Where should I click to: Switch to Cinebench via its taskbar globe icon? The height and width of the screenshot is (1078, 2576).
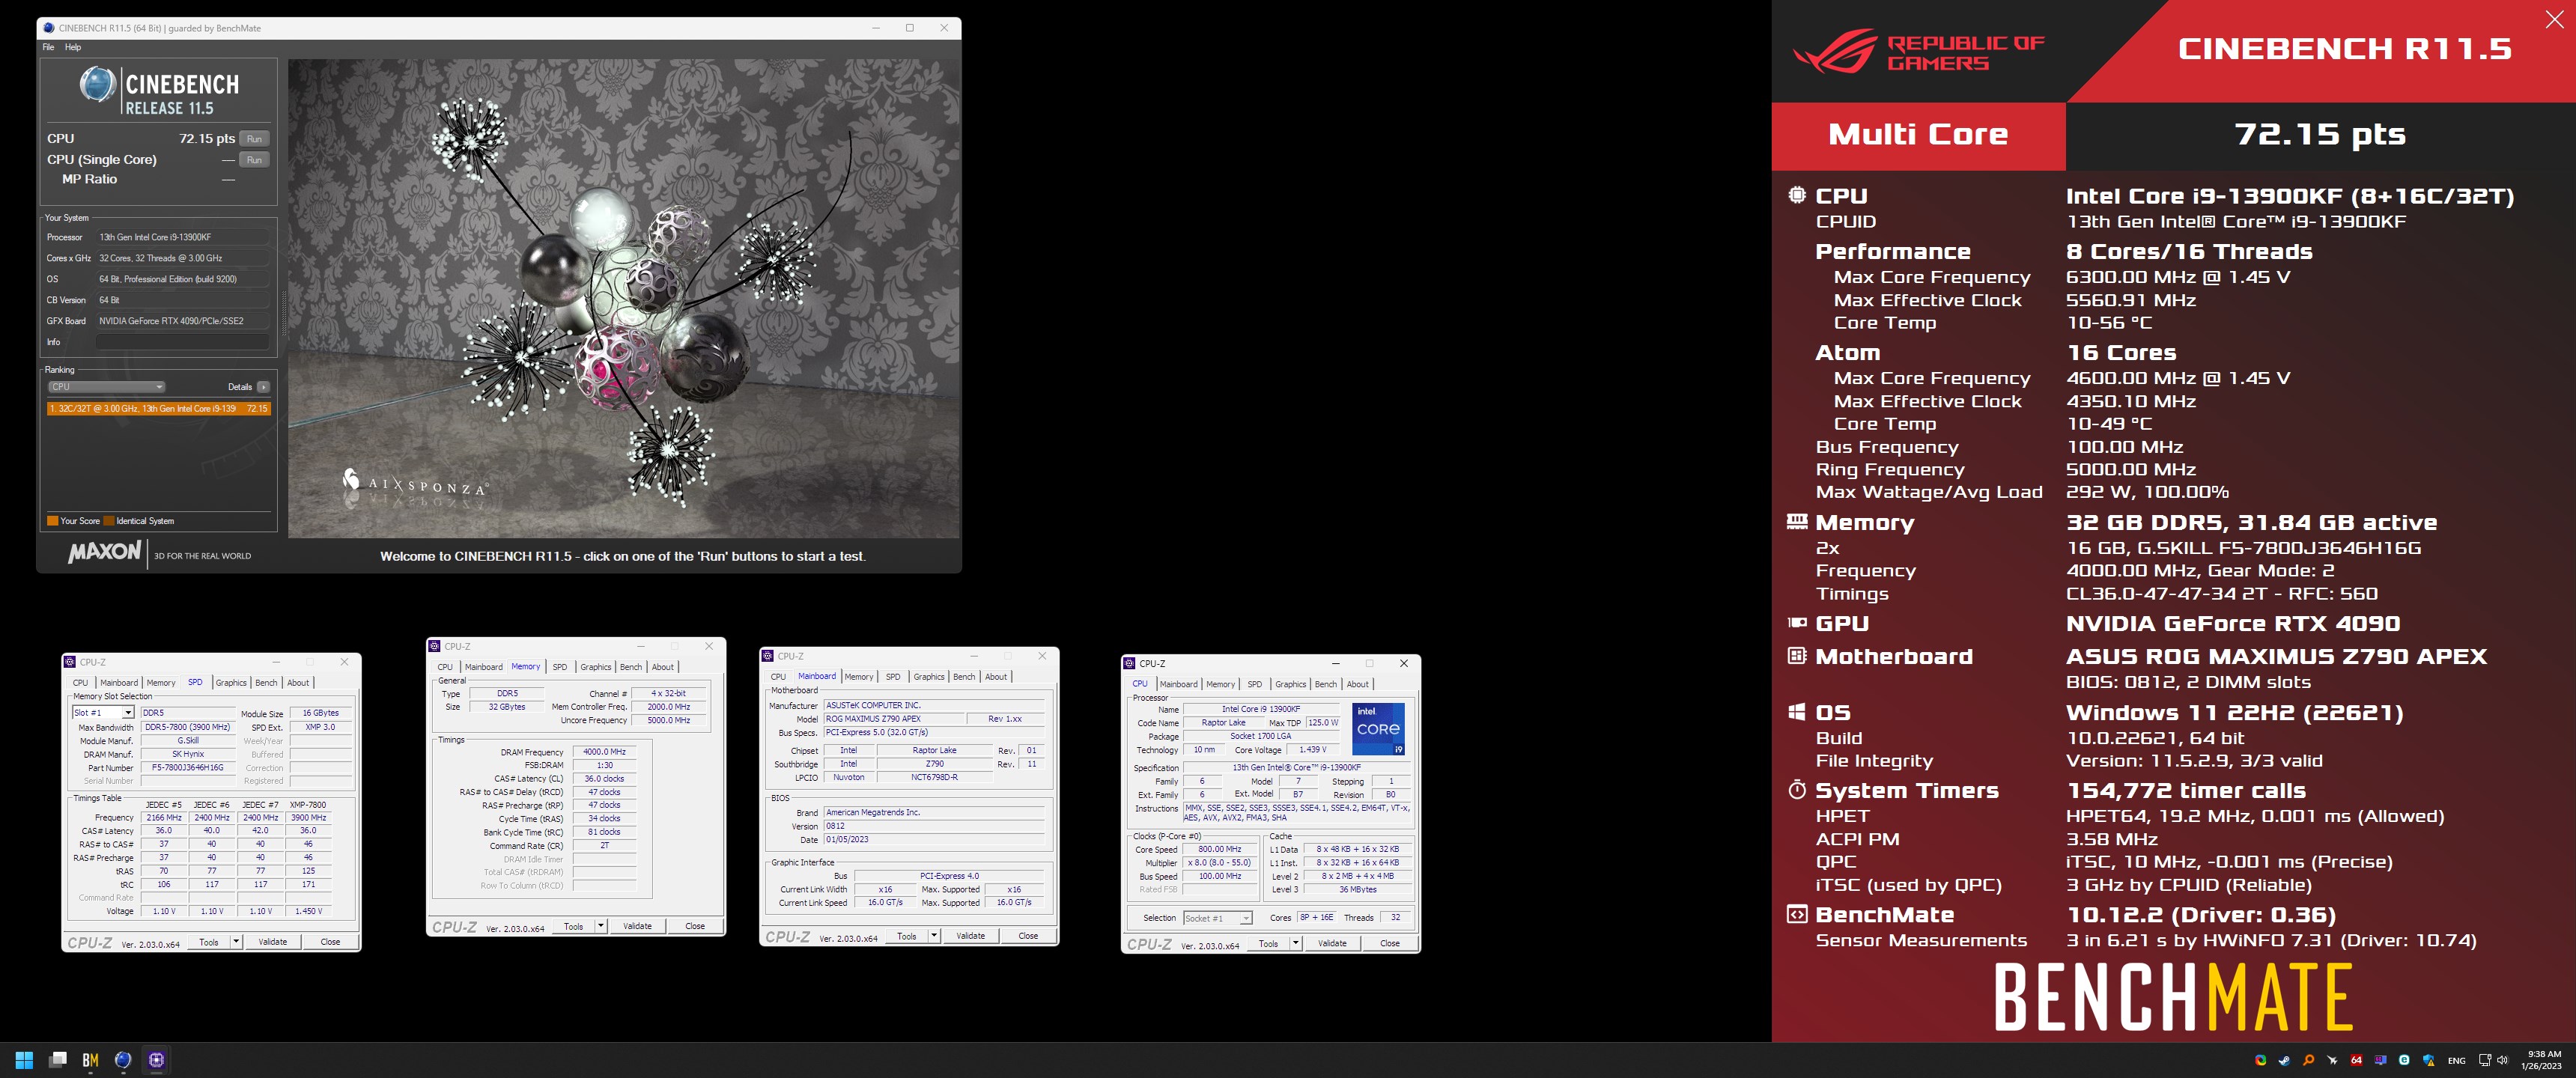tap(123, 1060)
